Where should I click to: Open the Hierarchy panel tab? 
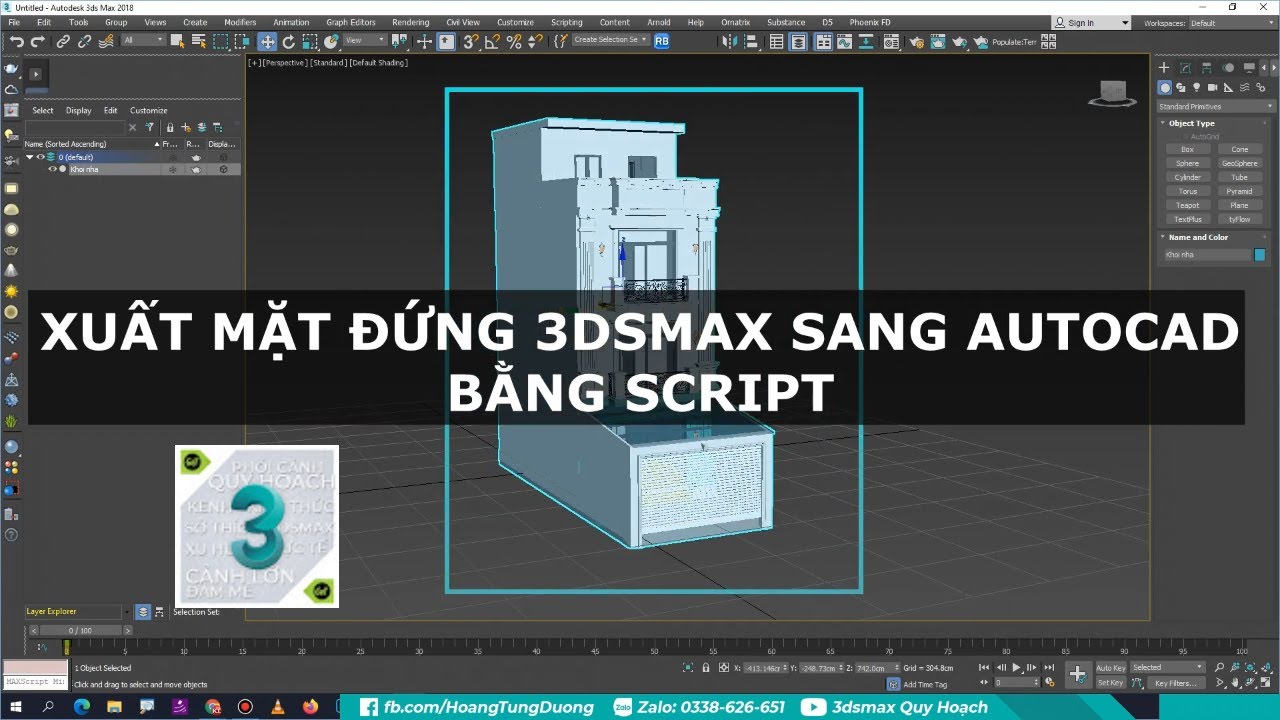1207,68
